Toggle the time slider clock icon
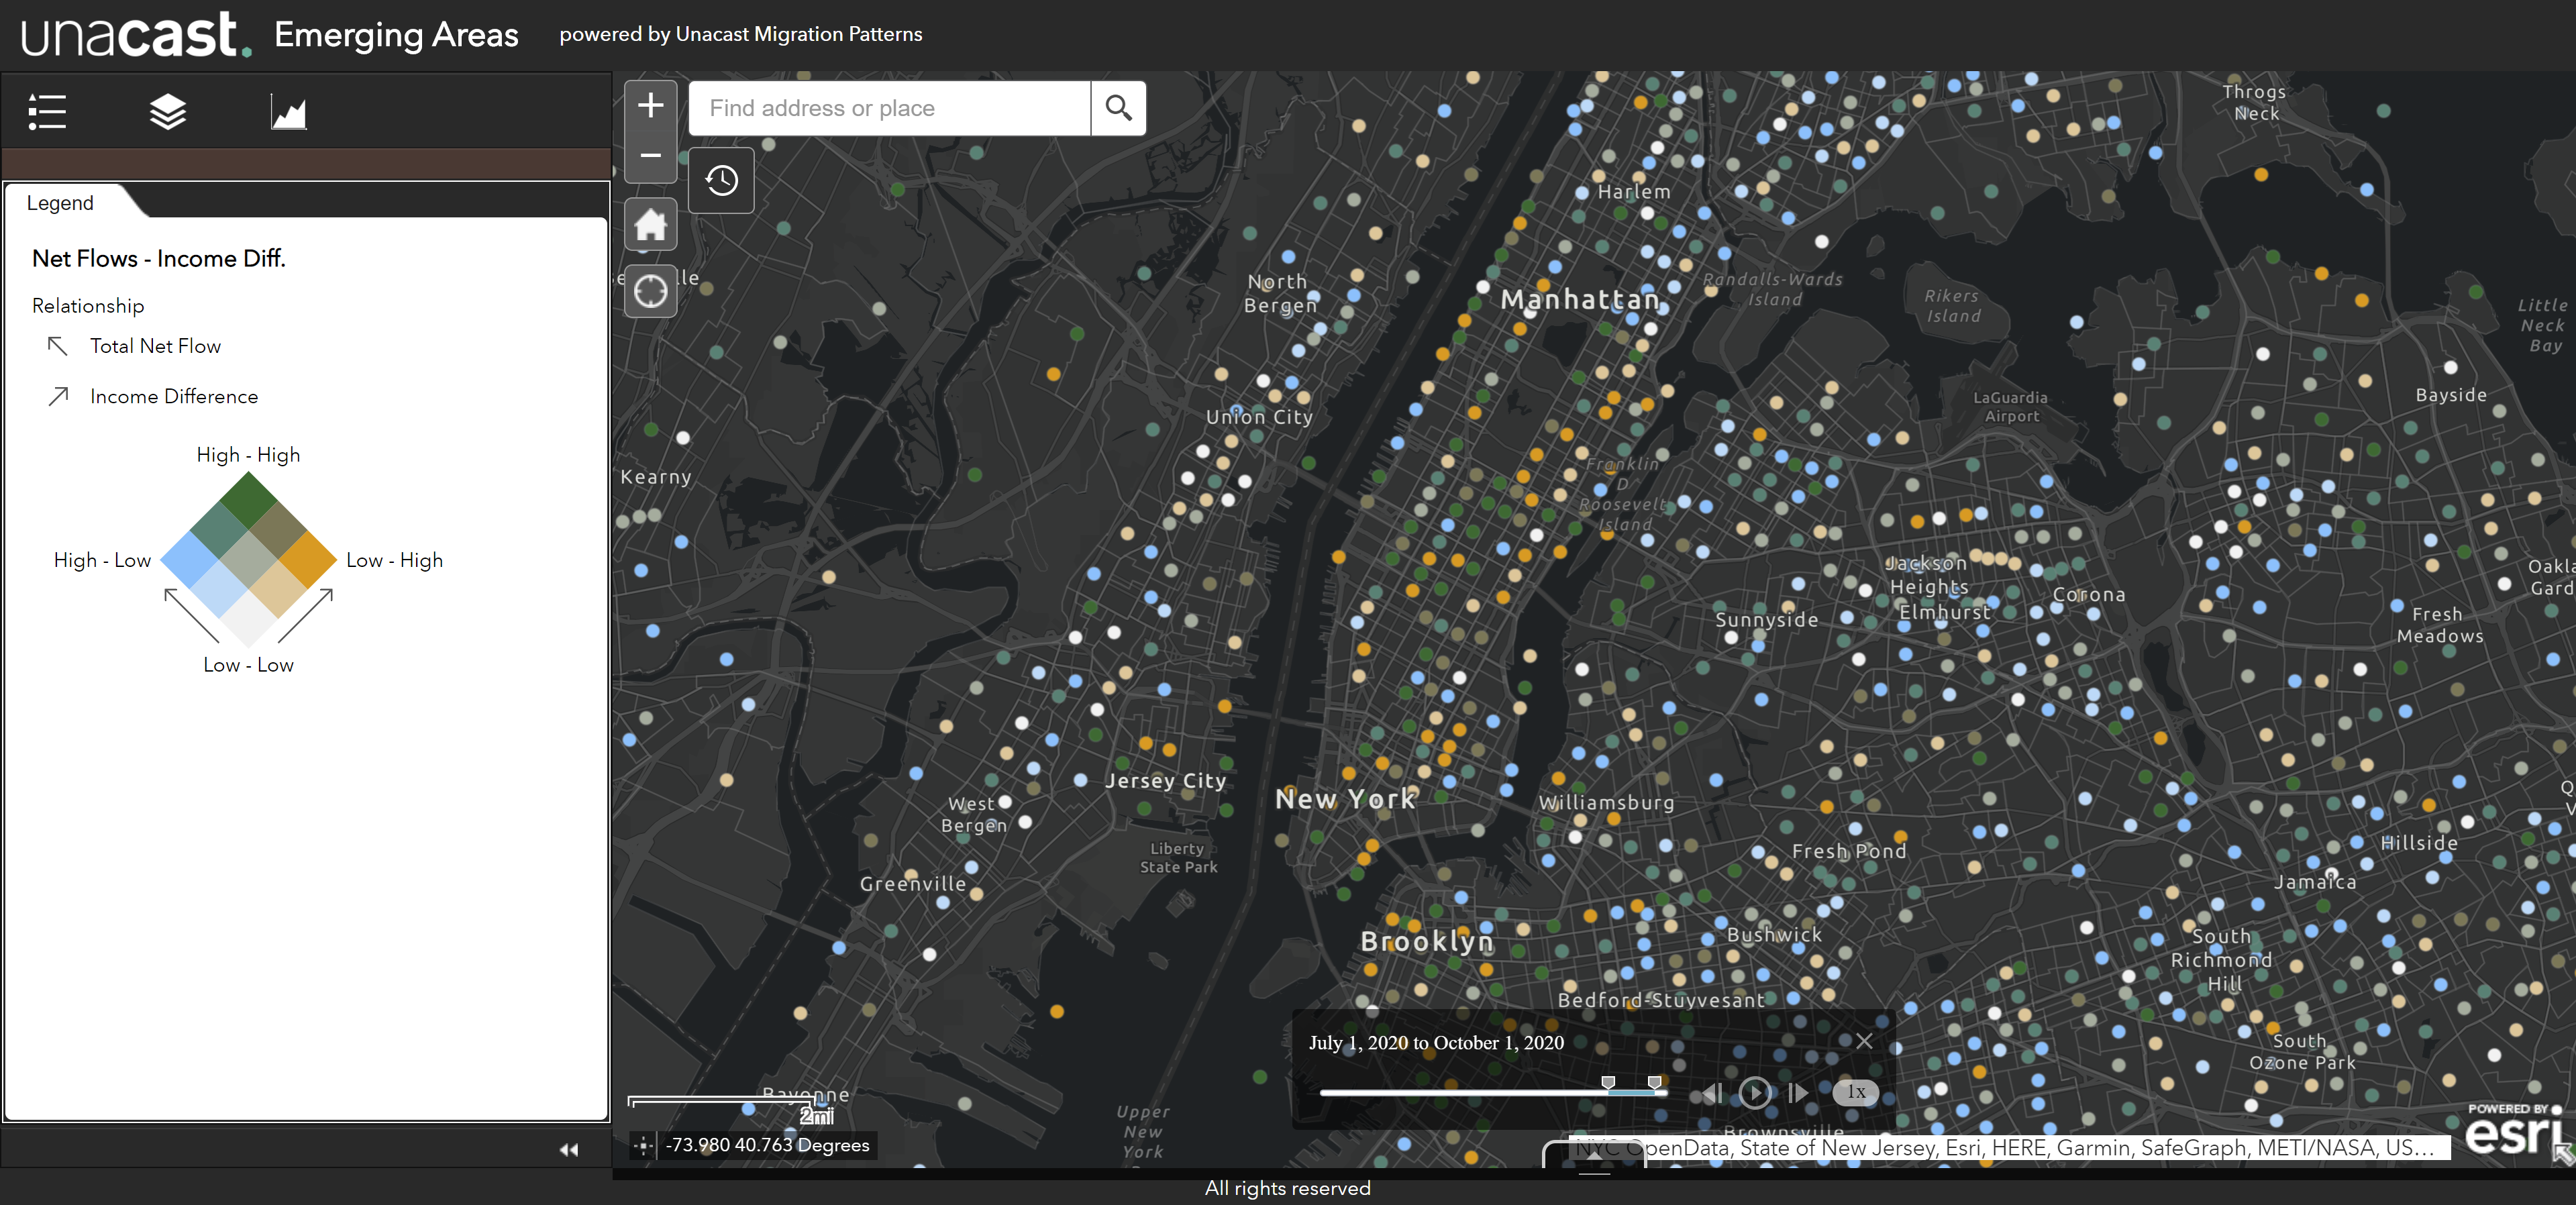Image resolution: width=2576 pixels, height=1205 pixels. pyautogui.click(x=722, y=181)
